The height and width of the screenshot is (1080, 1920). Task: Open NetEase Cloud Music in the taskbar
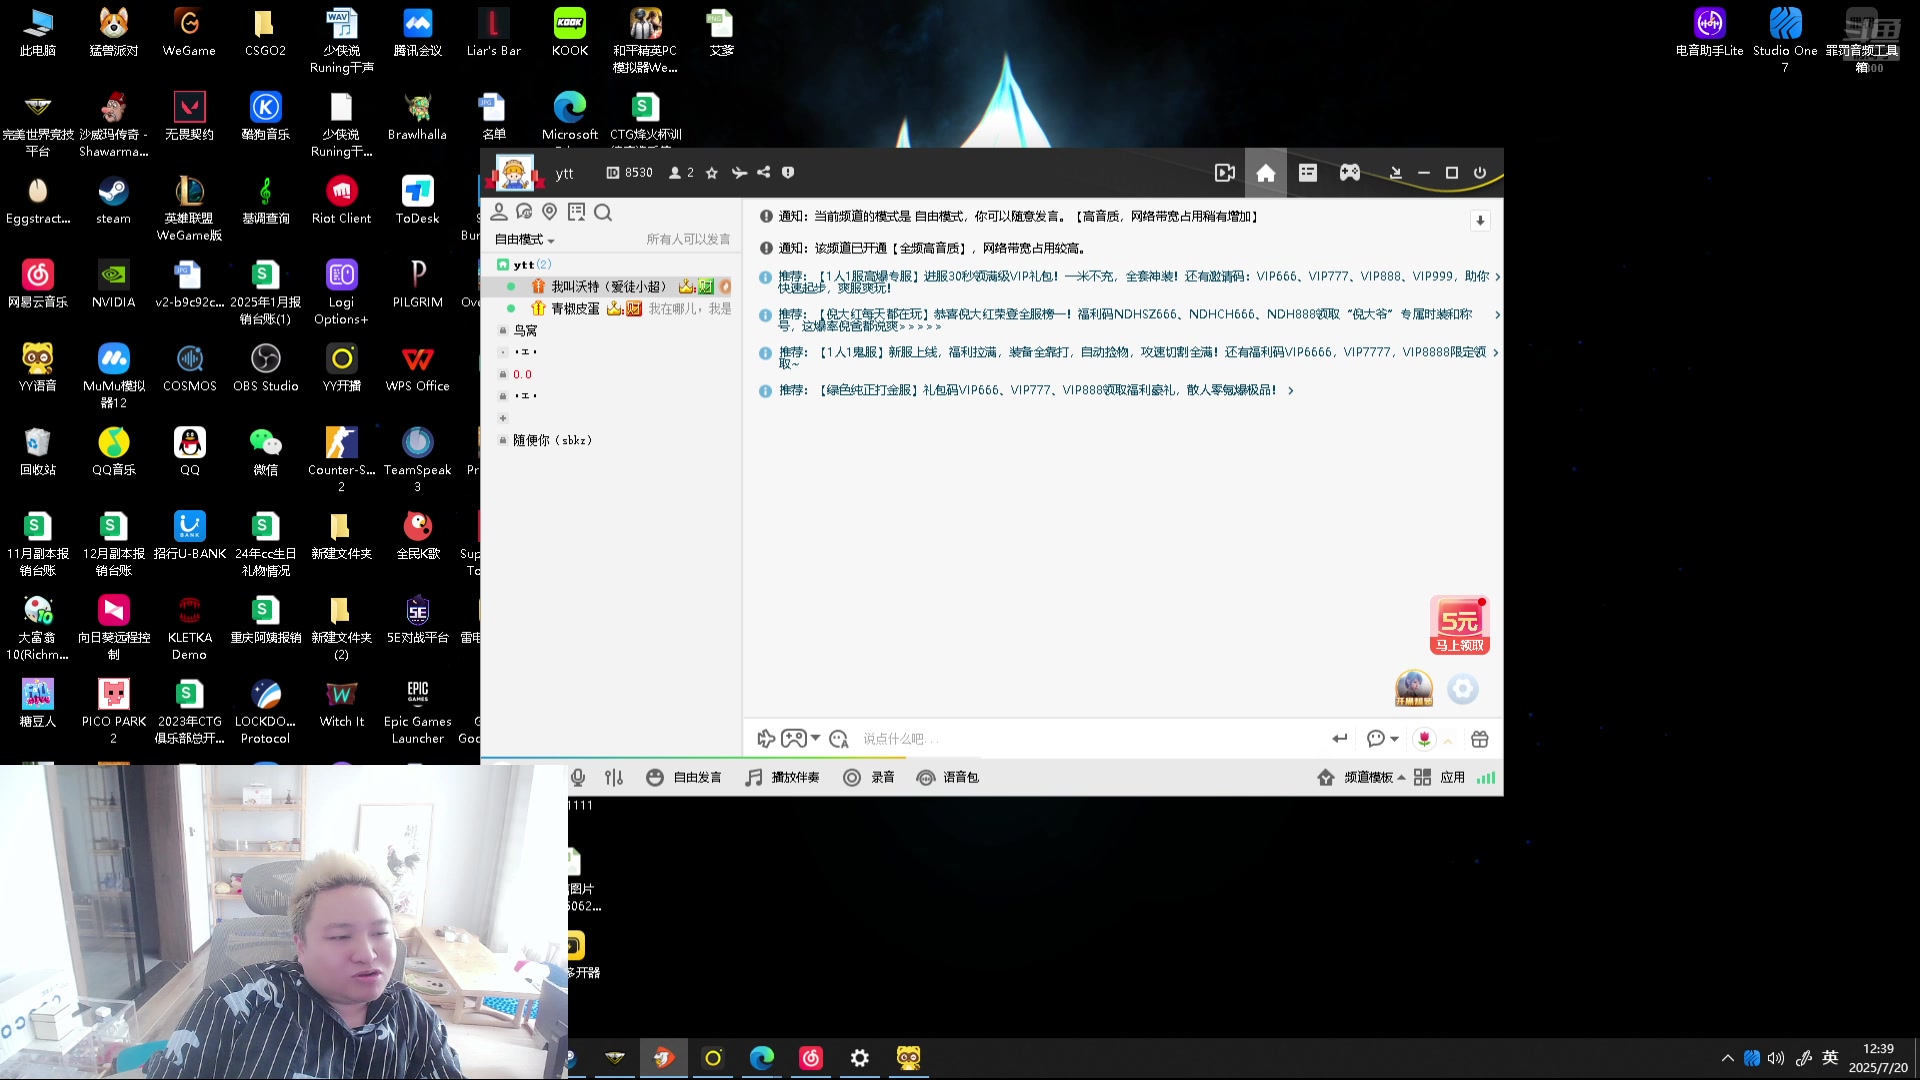point(811,1058)
